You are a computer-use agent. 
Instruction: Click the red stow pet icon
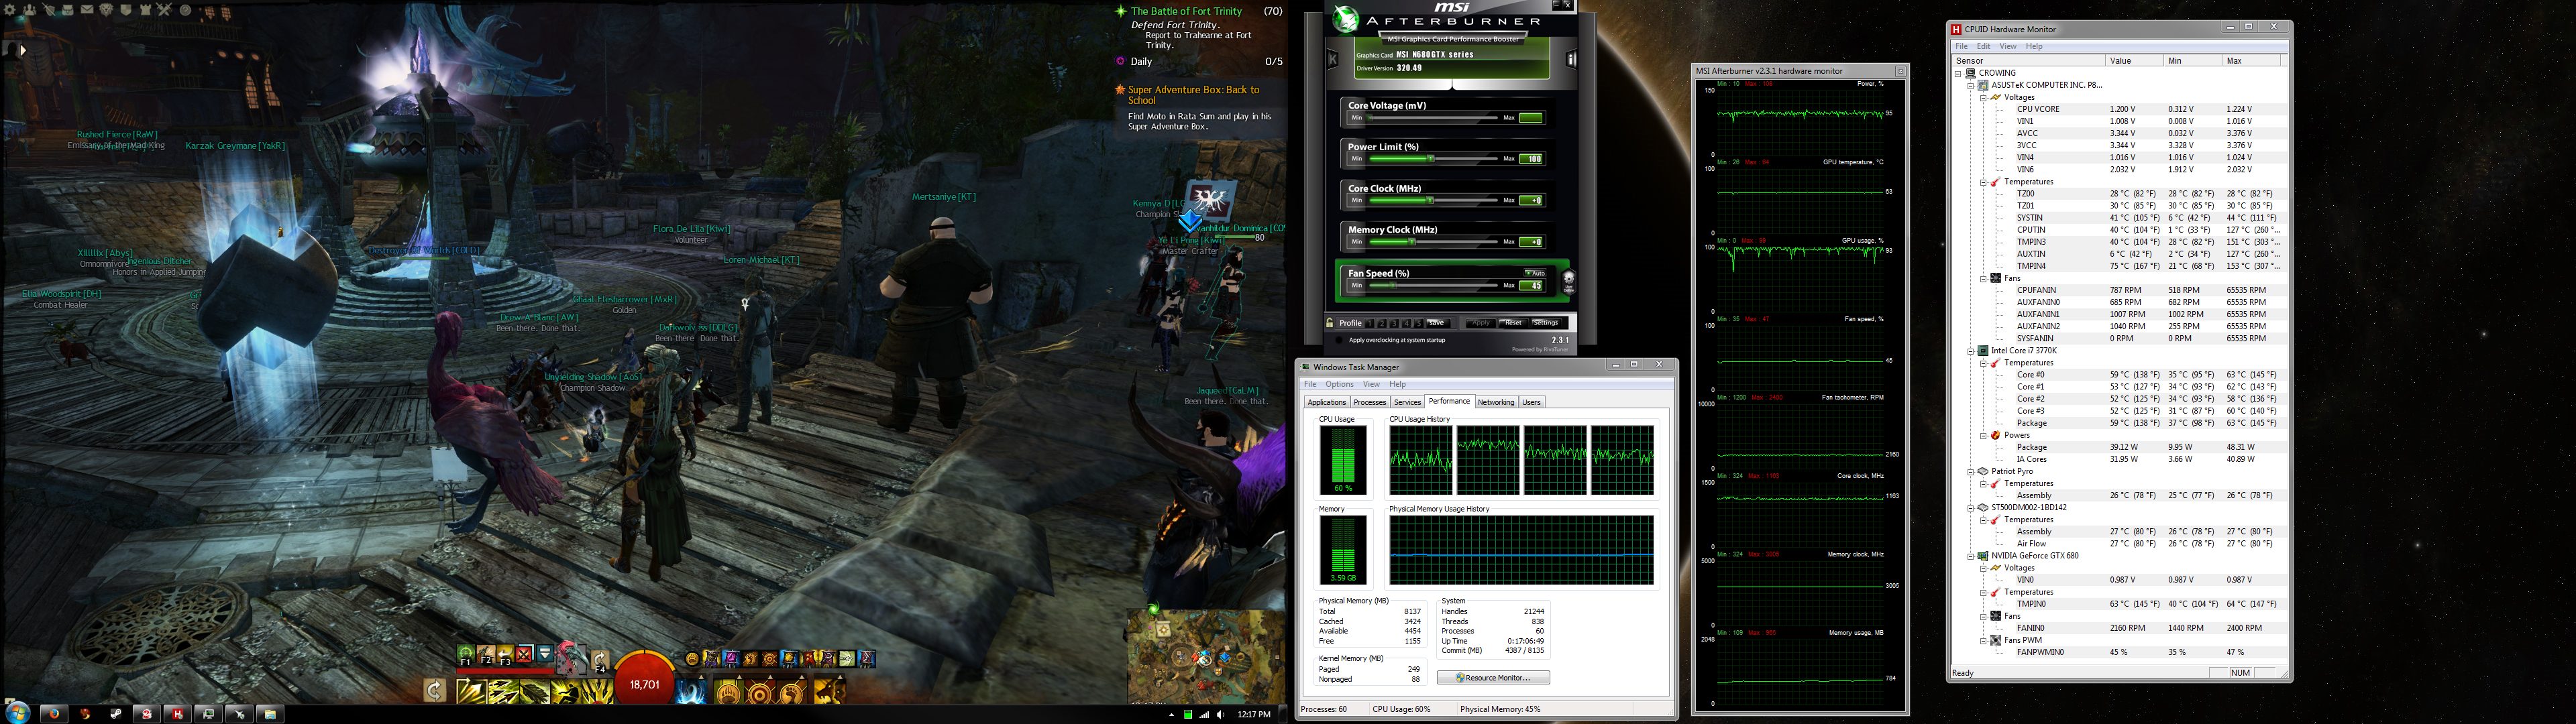[524, 655]
